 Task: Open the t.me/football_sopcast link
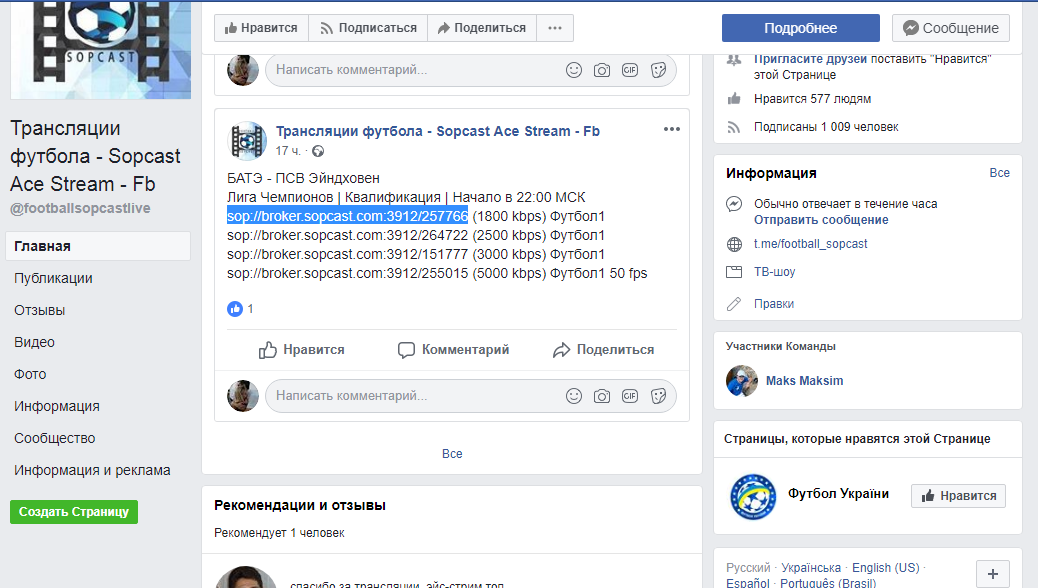pyautogui.click(x=810, y=244)
